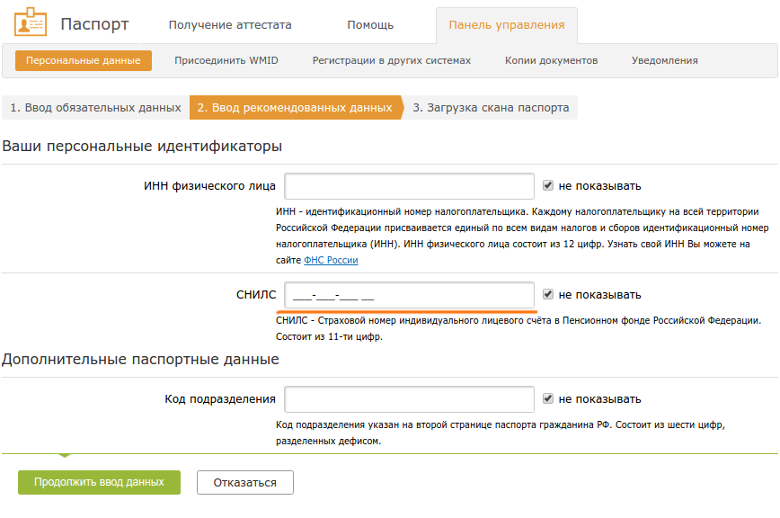This screenshot has width=780, height=518.
Task: Open the ФНС России link
Action: 330,260
